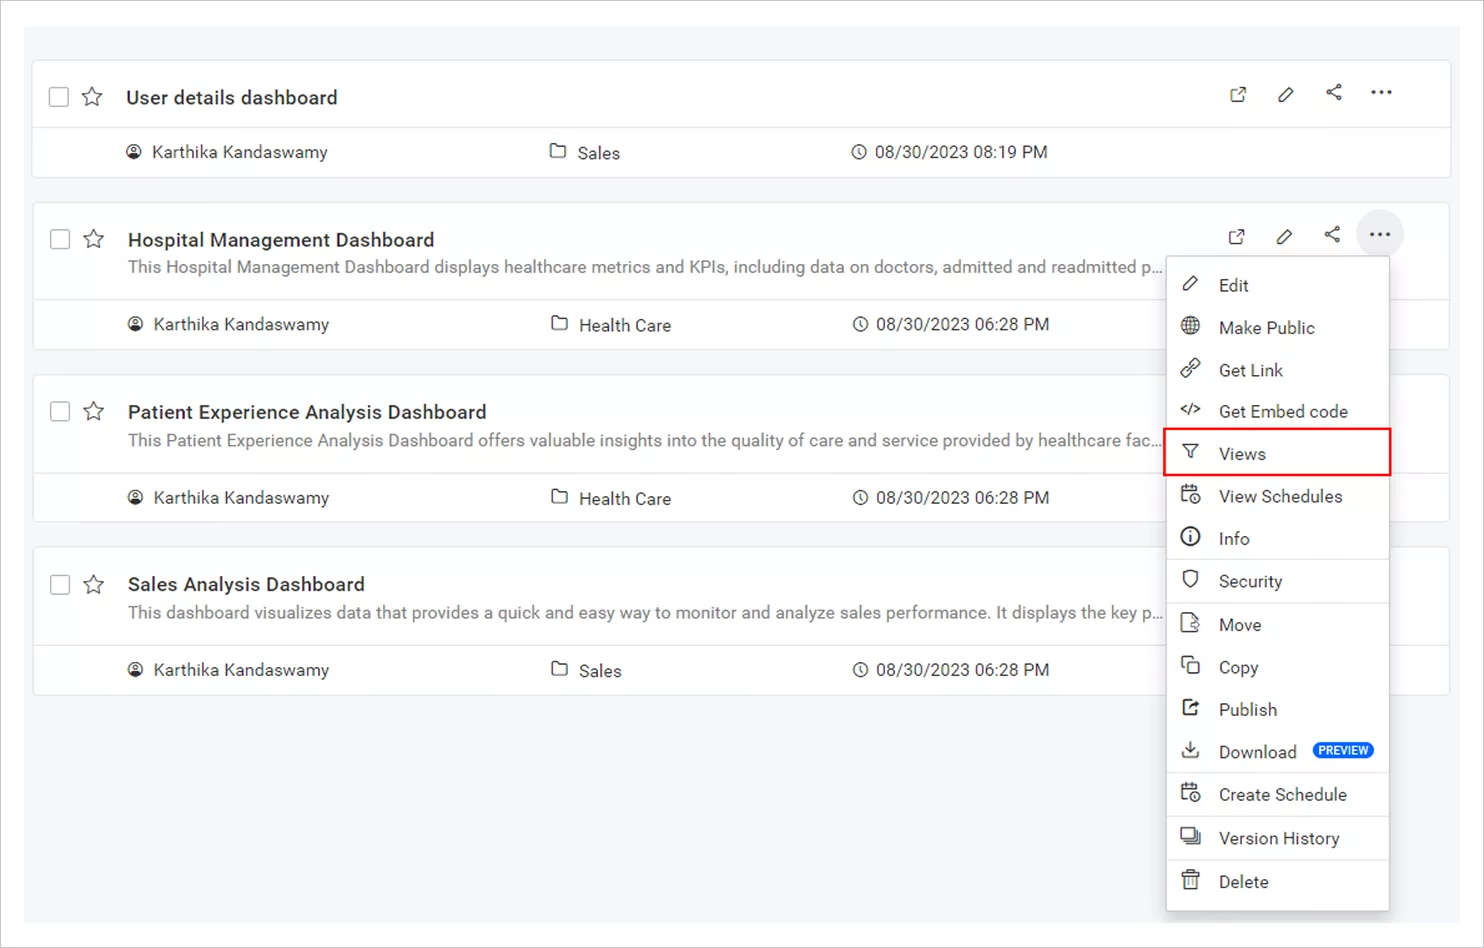Open more options for User details dashboard
The image size is (1484, 948).
coord(1381,93)
